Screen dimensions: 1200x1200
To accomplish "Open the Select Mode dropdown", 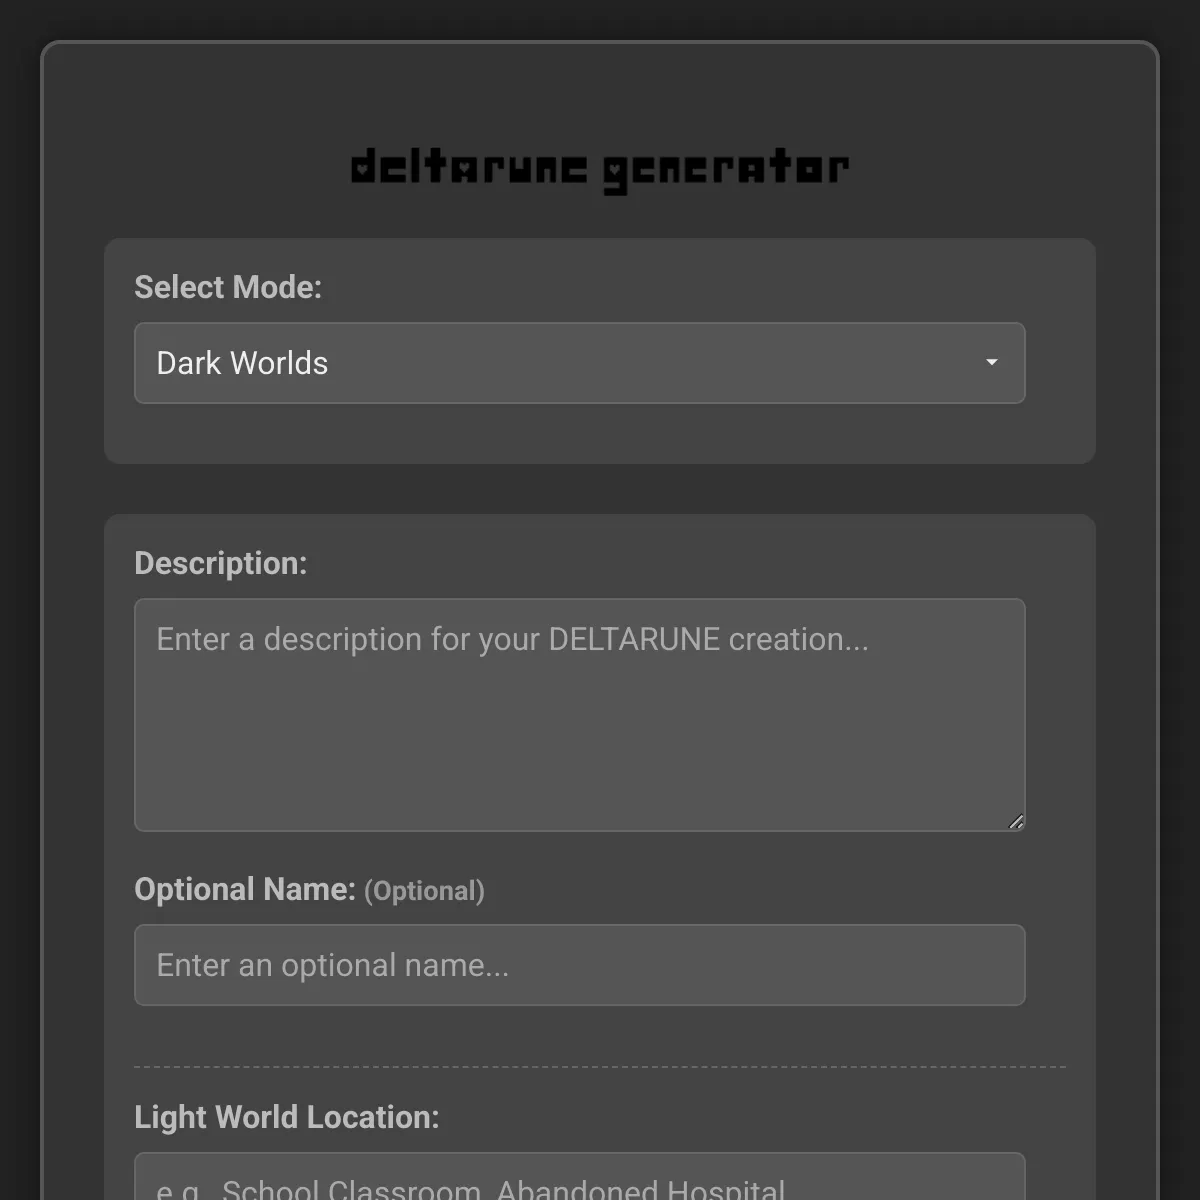I will point(580,363).
